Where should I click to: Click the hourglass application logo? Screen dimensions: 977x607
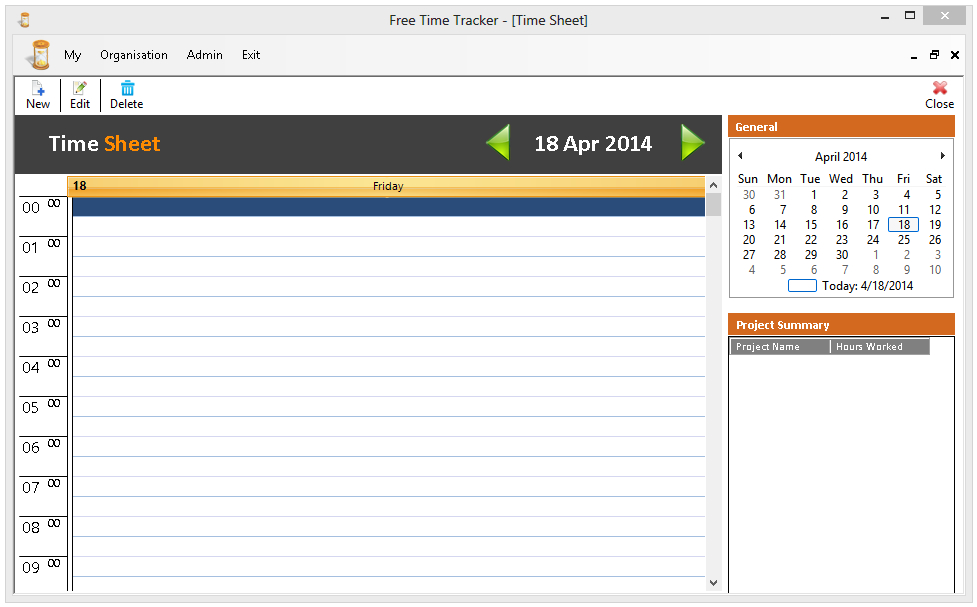pos(39,55)
